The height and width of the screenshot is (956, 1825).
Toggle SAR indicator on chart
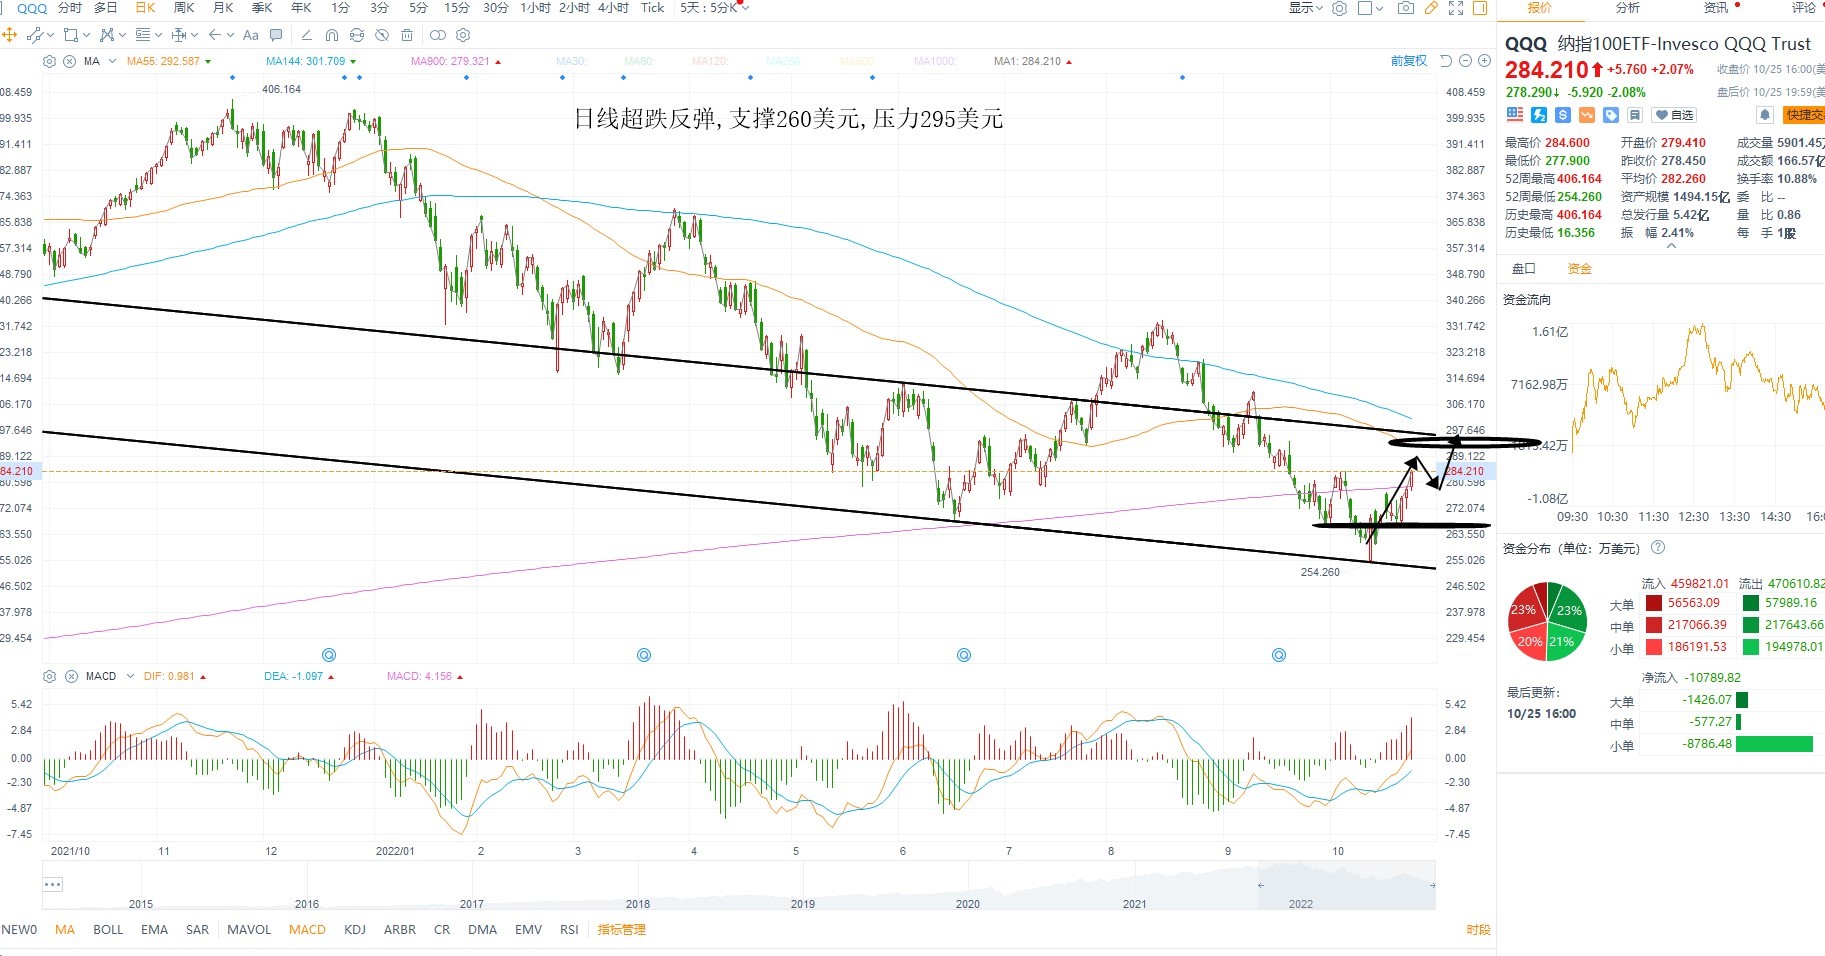(x=197, y=930)
